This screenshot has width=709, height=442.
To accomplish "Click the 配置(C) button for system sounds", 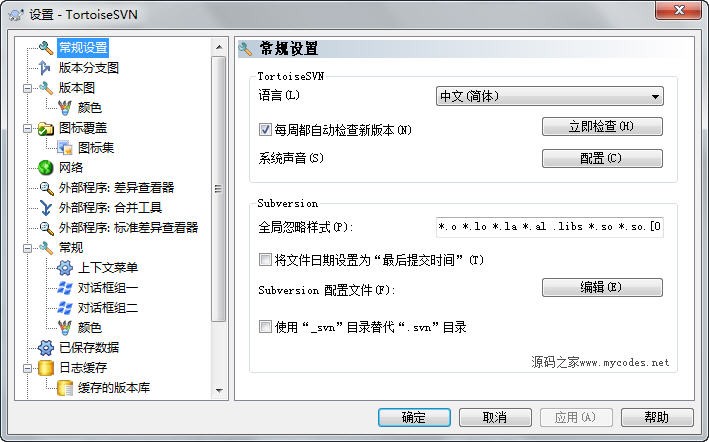I will point(602,158).
